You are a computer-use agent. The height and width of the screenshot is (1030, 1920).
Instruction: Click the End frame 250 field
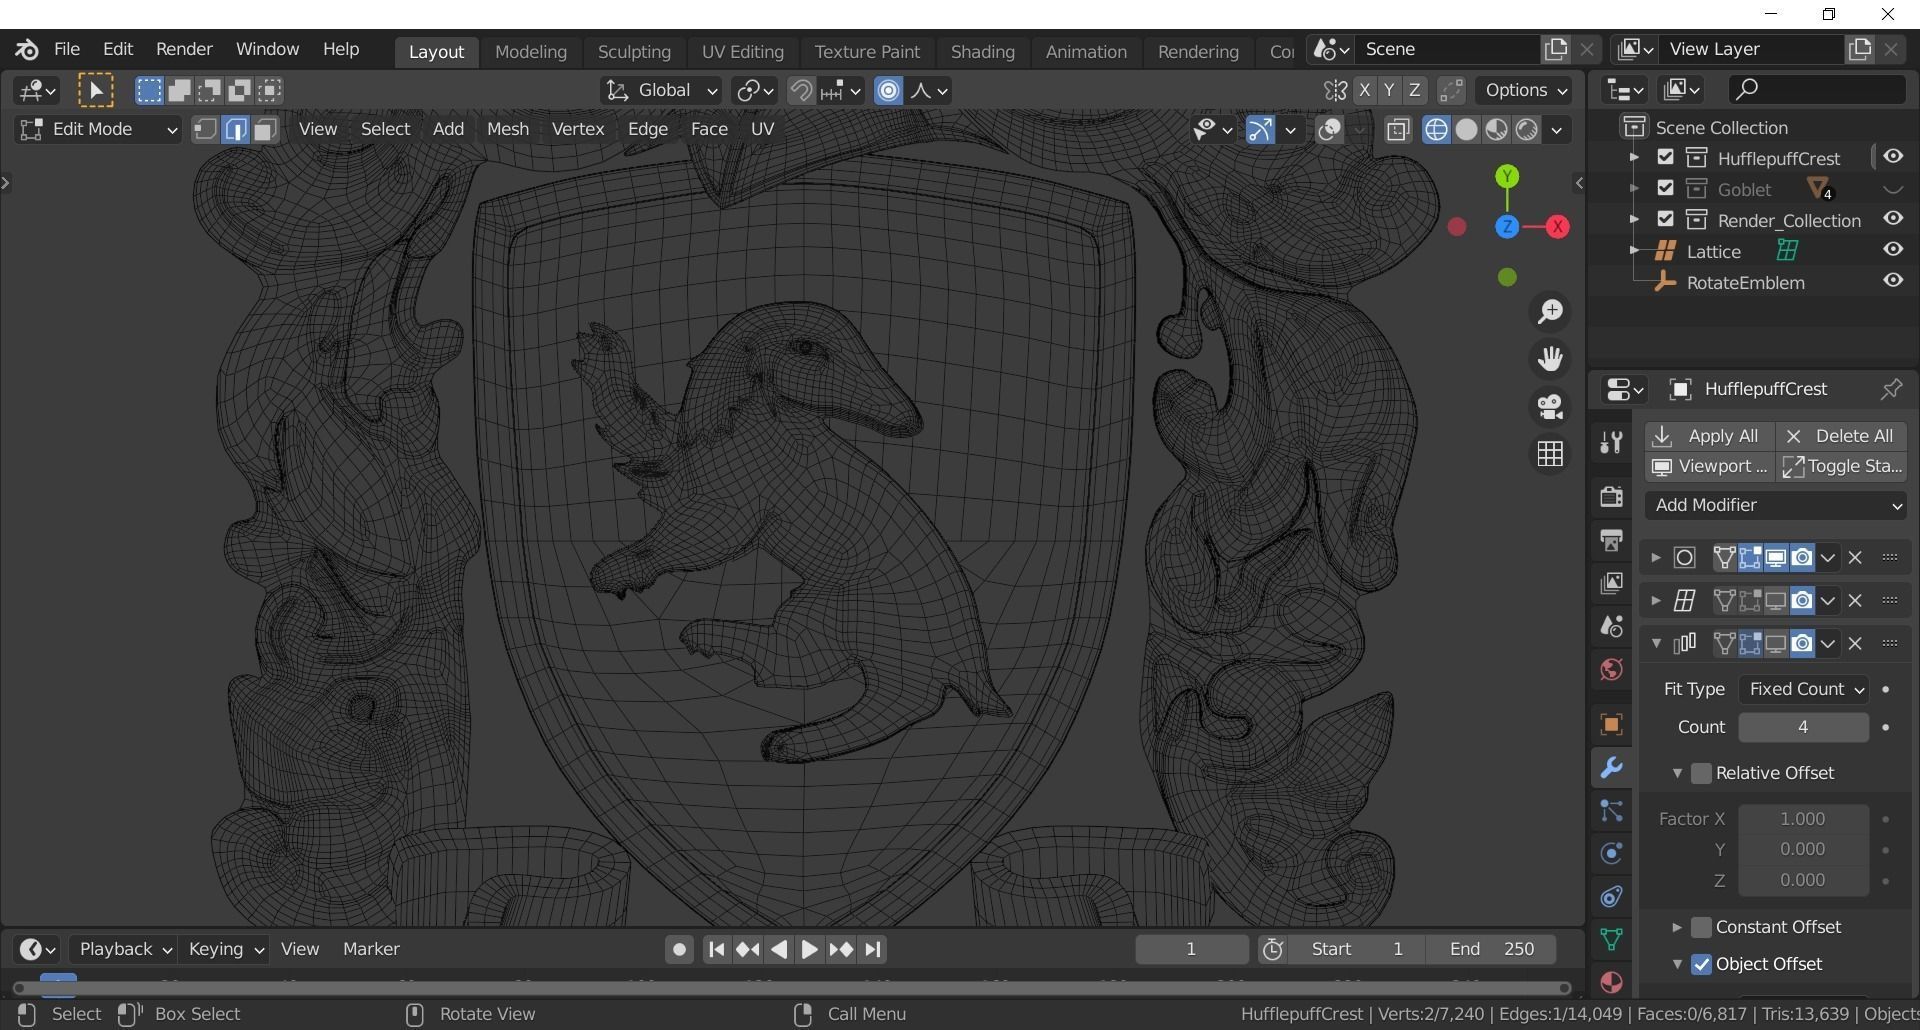pos(1491,949)
